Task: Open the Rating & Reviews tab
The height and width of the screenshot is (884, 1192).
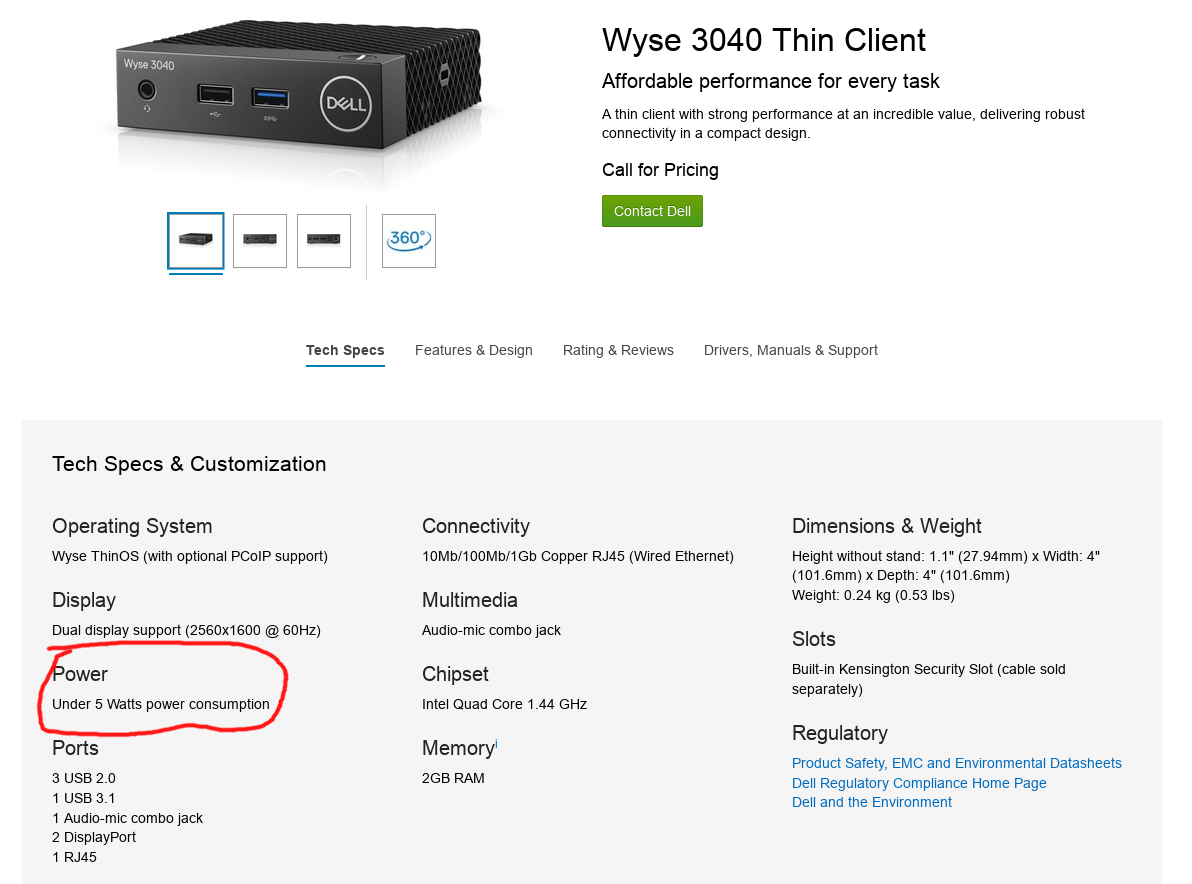Action: tap(618, 350)
